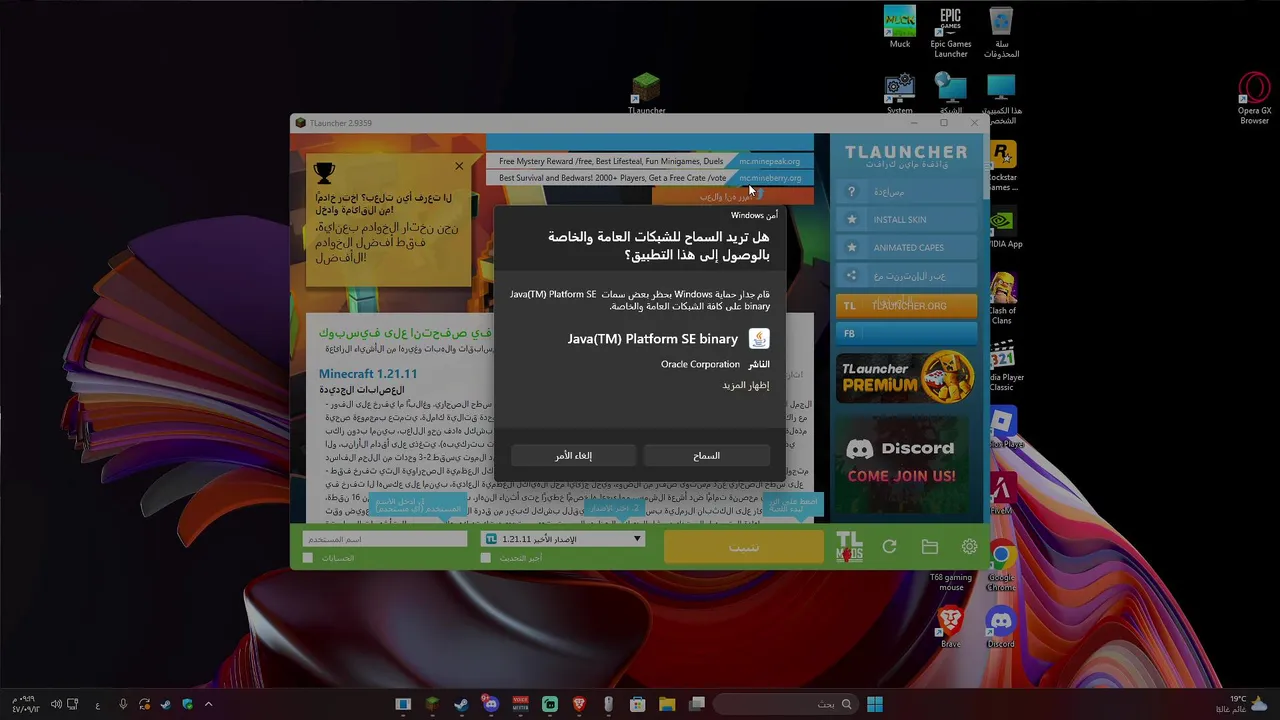Click the إلغاء الأمر (Cancel) button

click(573, 455)
